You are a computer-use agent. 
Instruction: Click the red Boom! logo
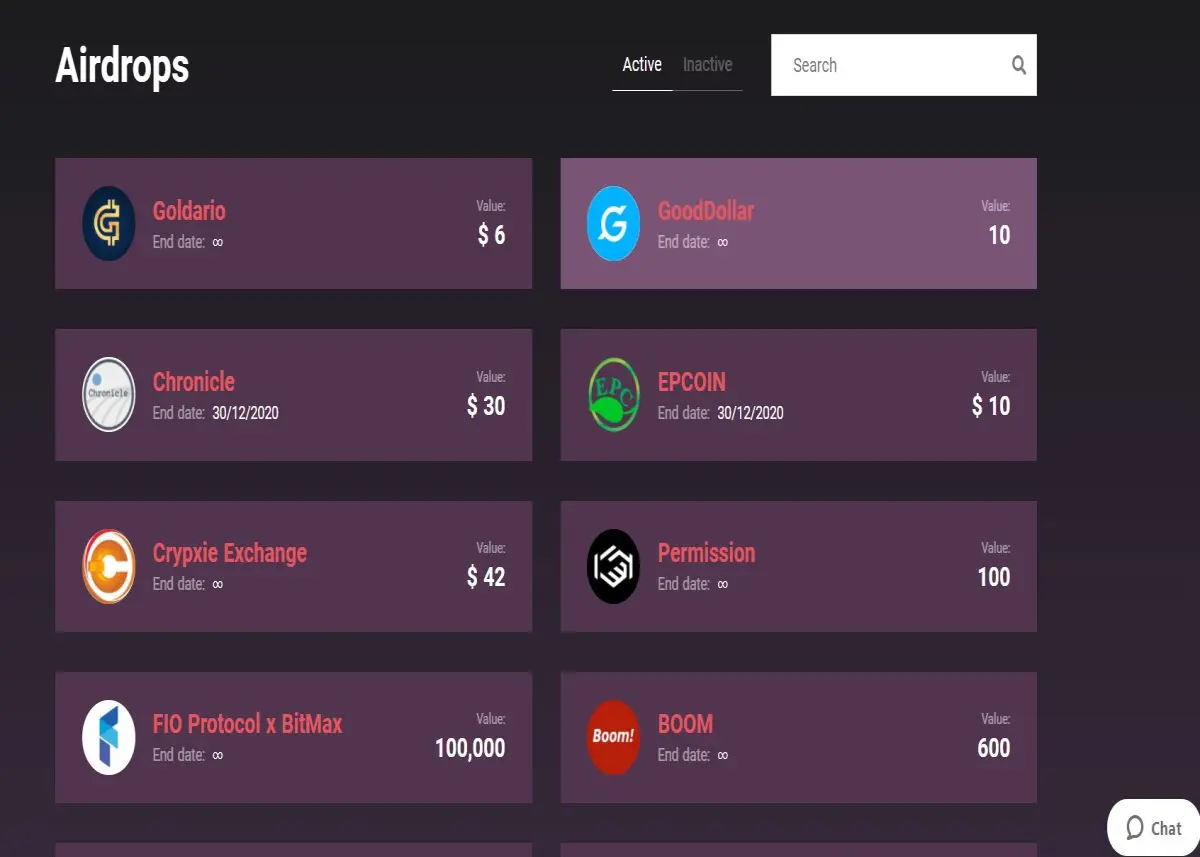pos(613,737)
